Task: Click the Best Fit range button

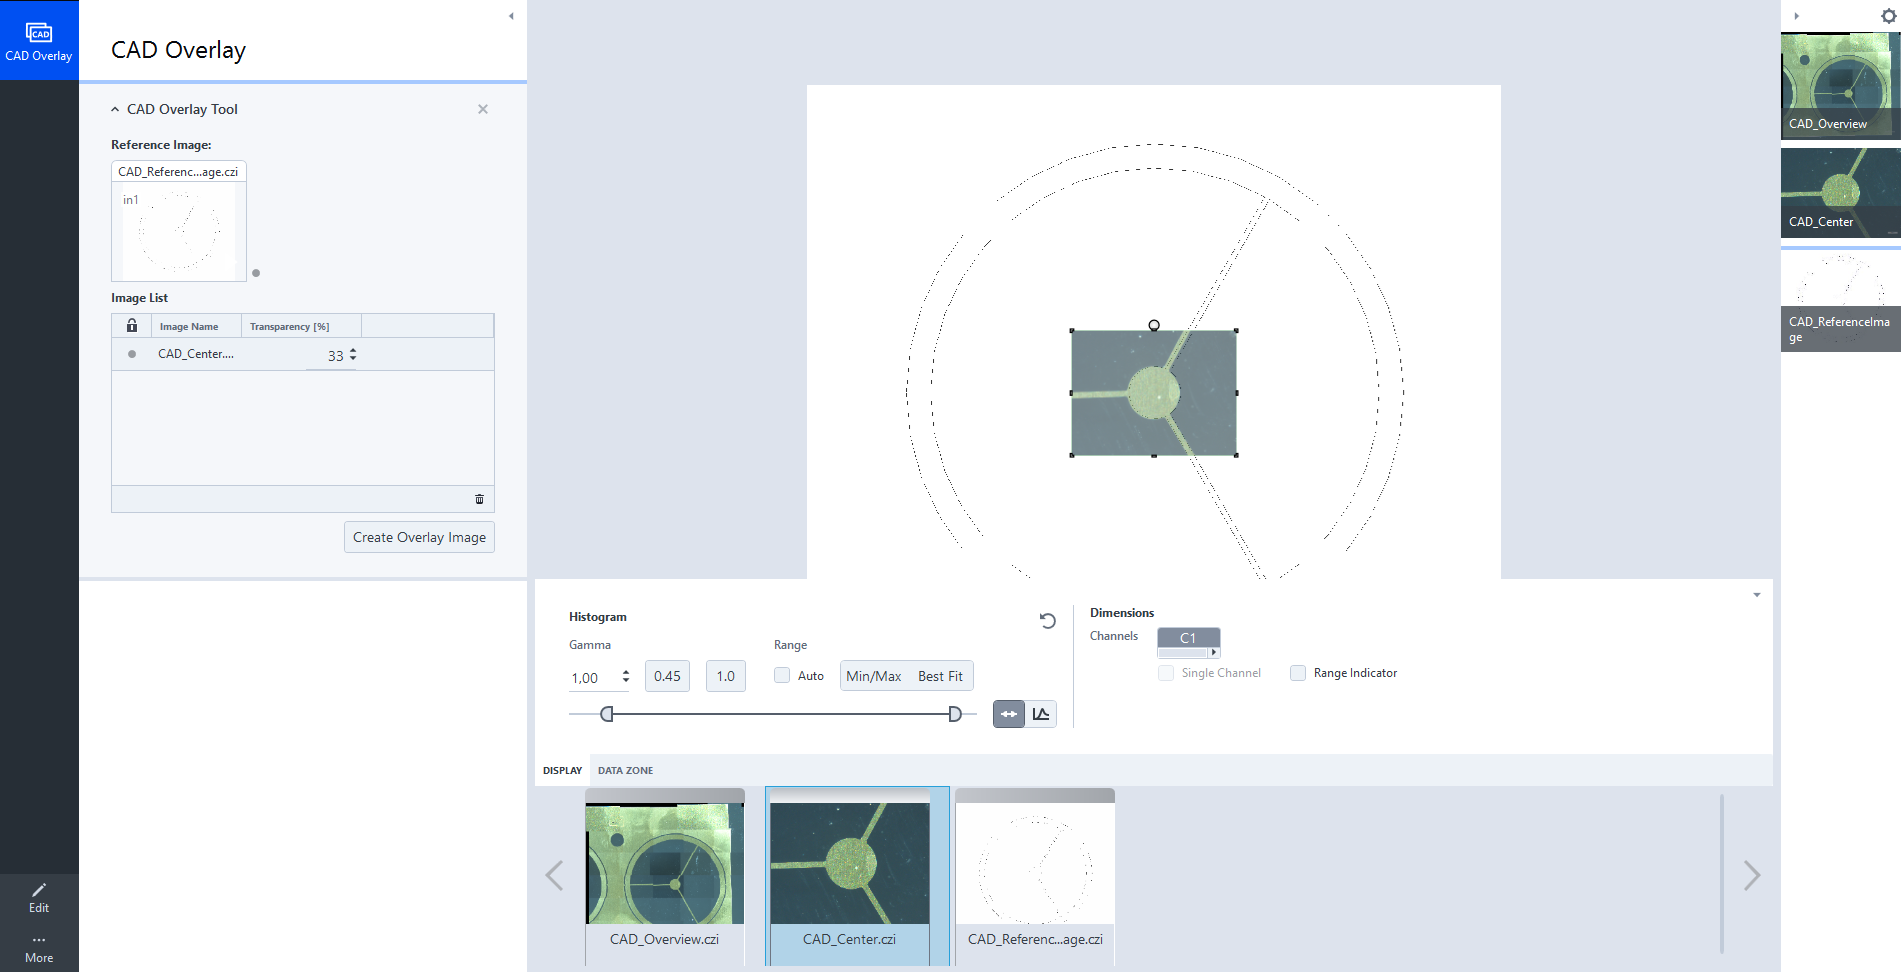Action: click(940, 675)
